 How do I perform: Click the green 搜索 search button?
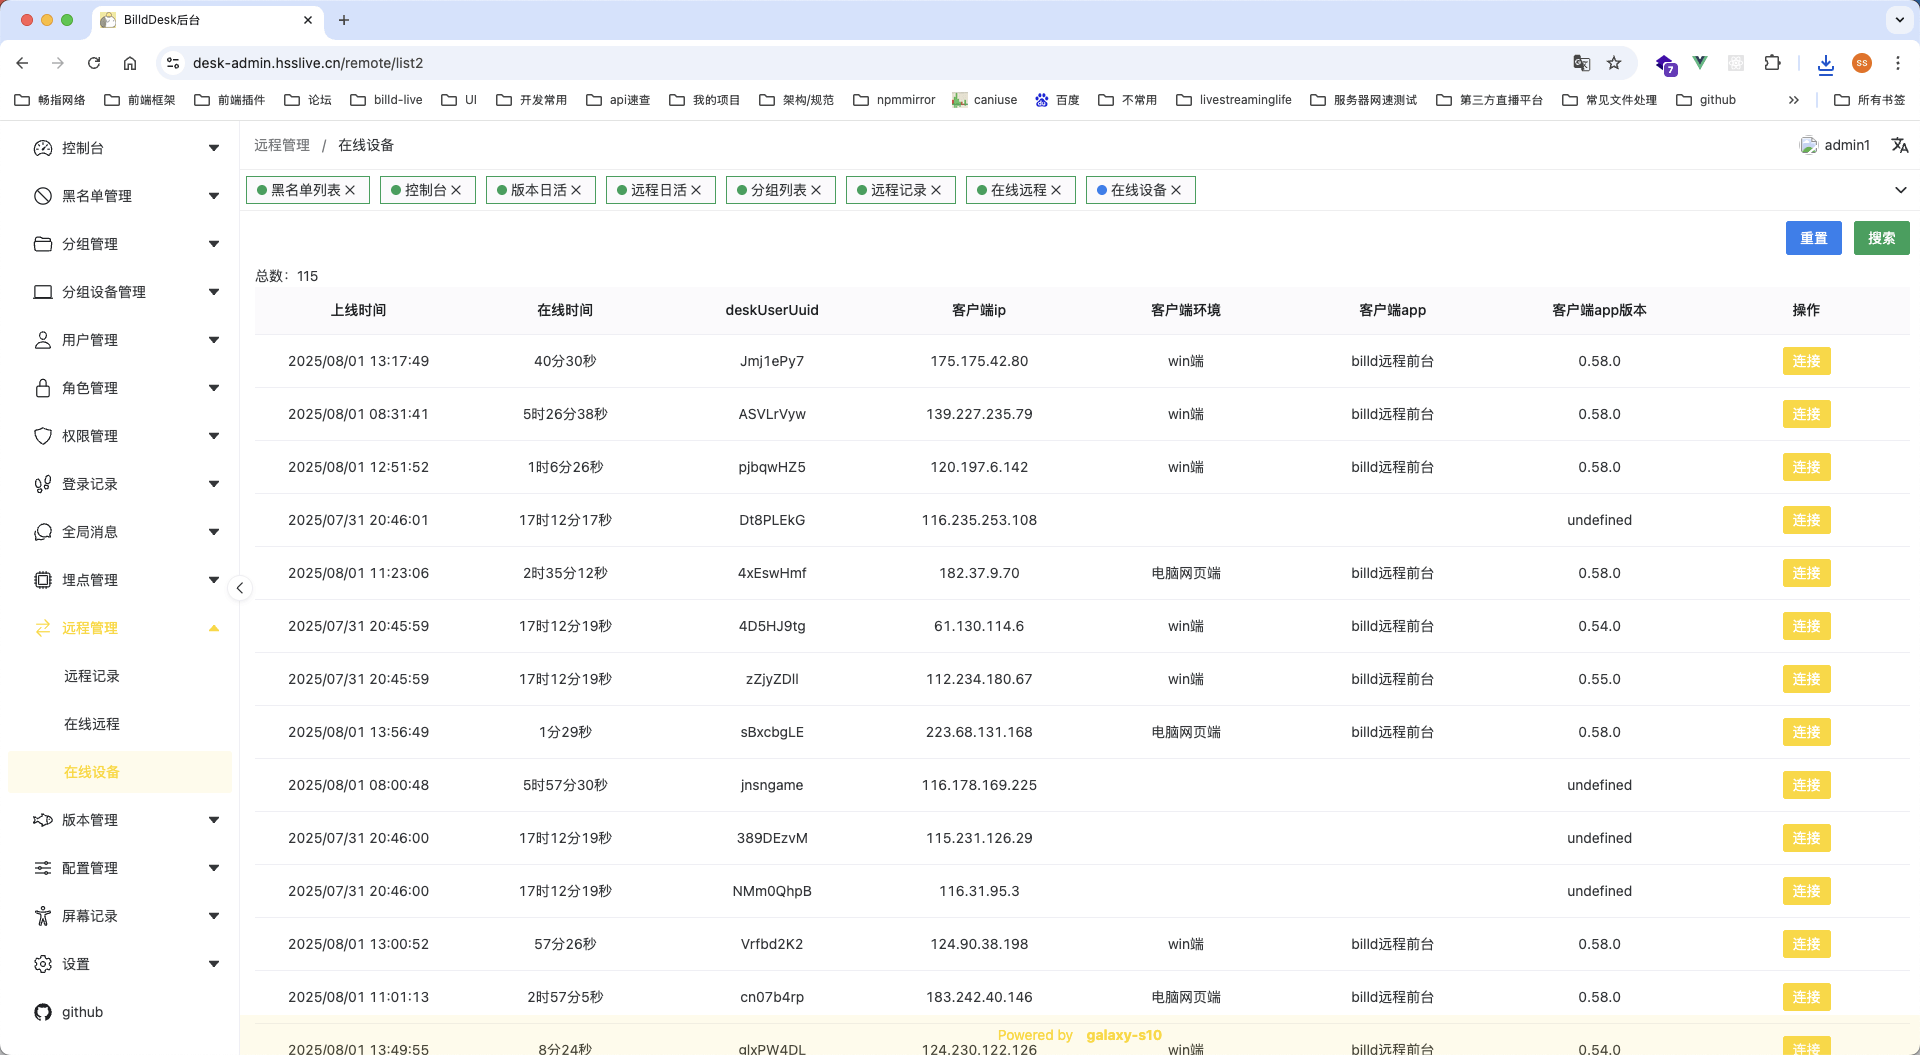[x=1881, y=238]
